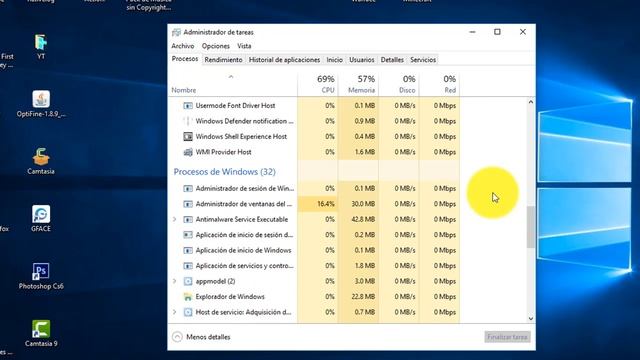Select the WMI Provider Host row
640x360 pixels.
(x=314, y=152)
